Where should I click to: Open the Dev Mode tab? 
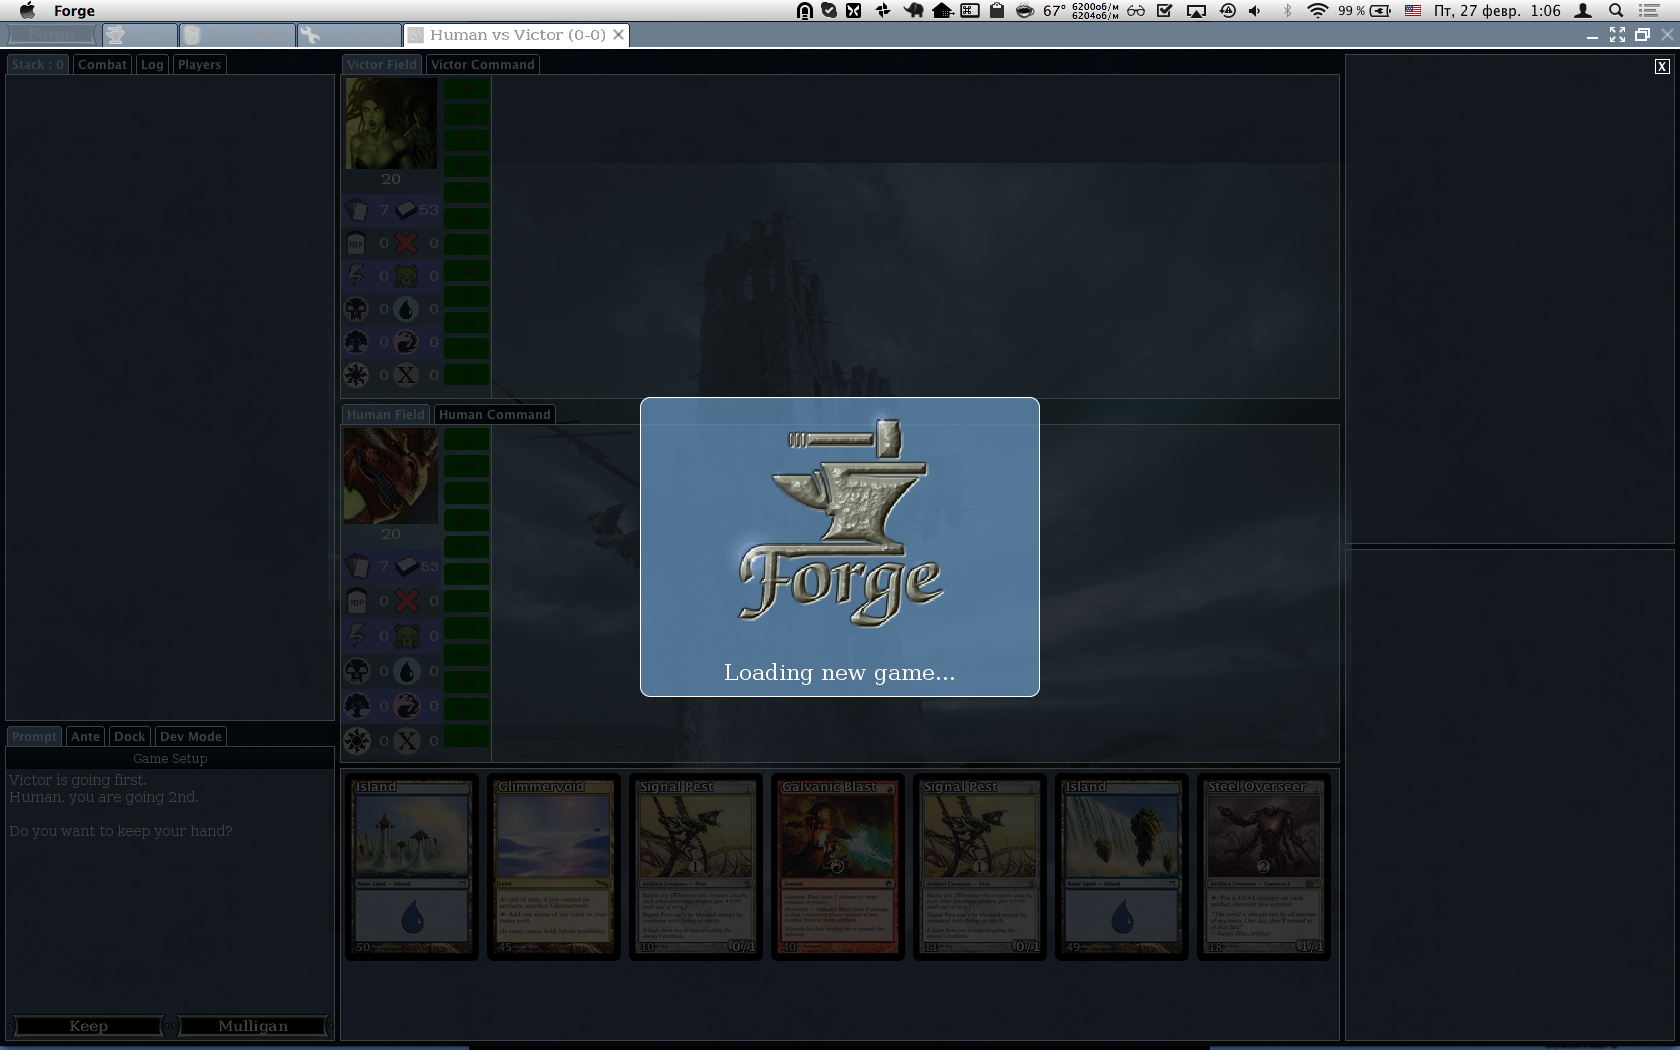point(190,737)
